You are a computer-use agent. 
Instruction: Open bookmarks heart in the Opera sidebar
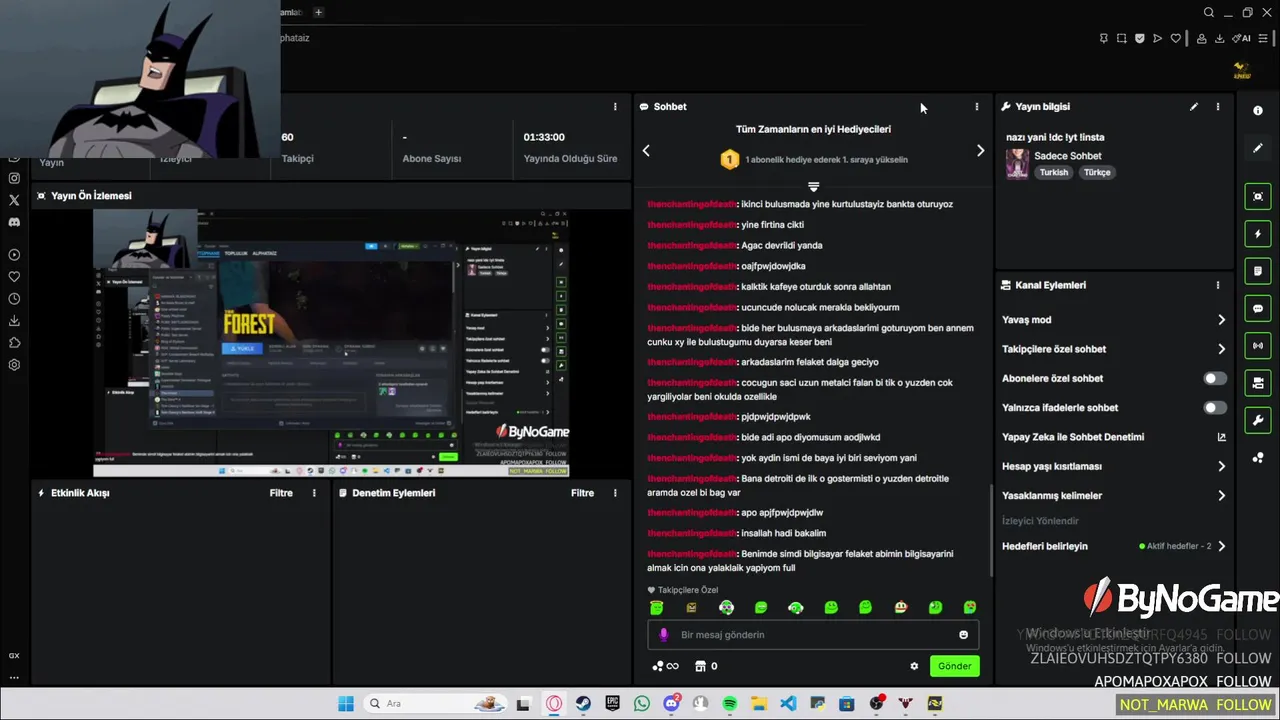(x=14, y=277)
